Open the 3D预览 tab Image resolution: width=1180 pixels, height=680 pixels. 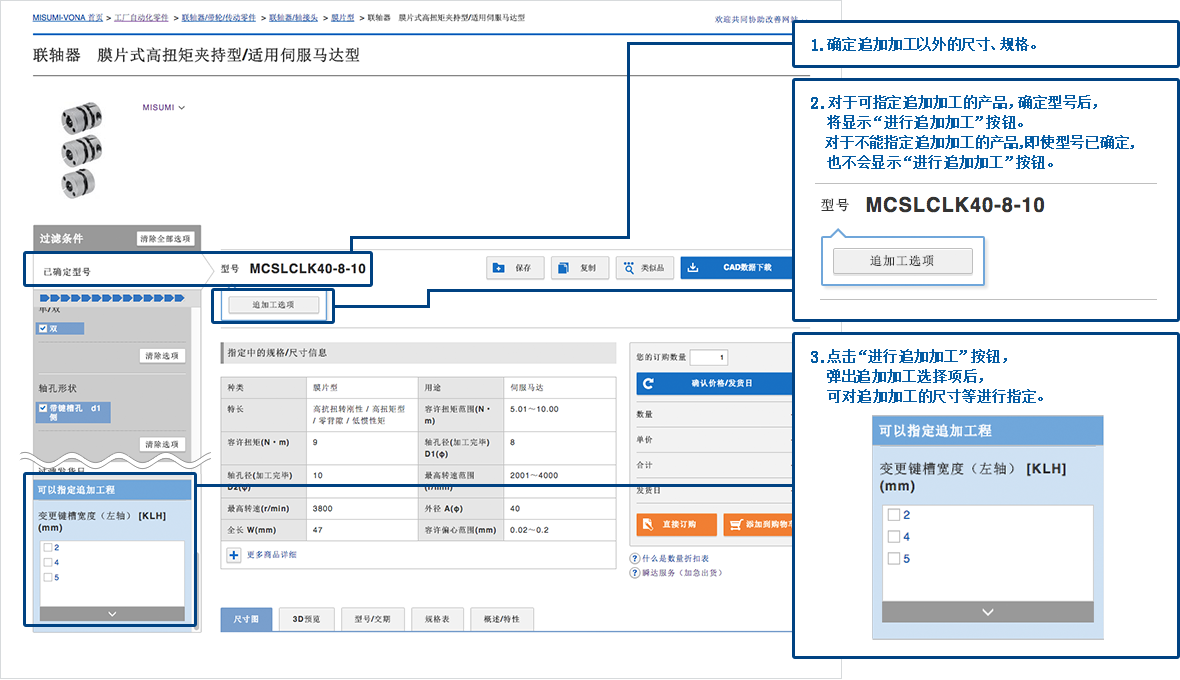pyautogui.click(x=306, y=619)
